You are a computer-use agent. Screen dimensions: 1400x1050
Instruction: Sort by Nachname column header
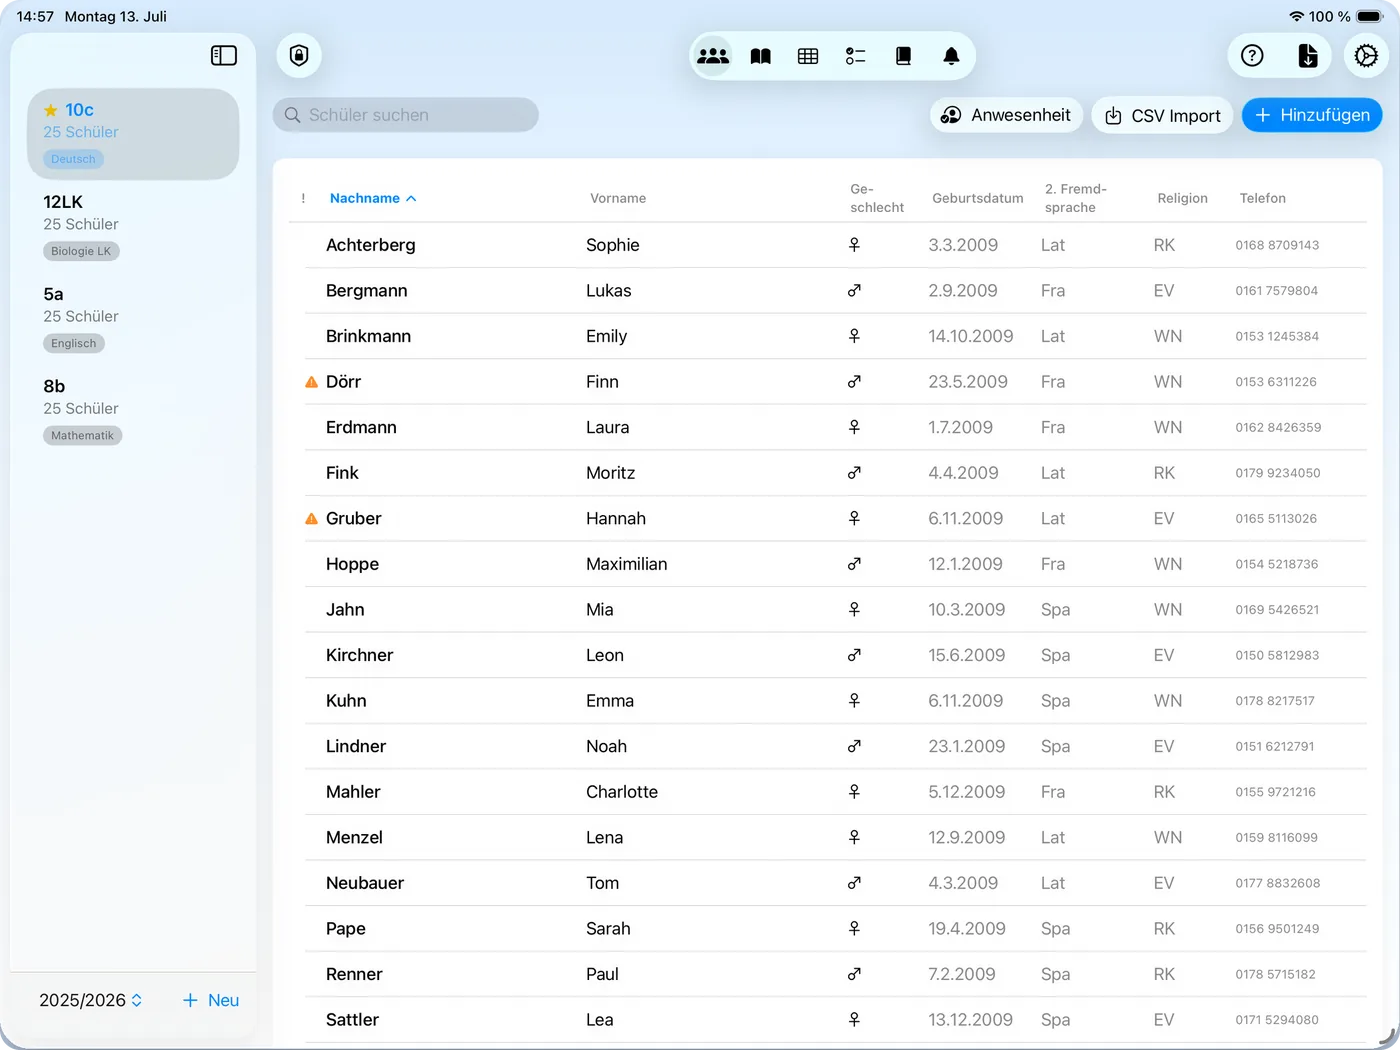(x=372, y=198)
